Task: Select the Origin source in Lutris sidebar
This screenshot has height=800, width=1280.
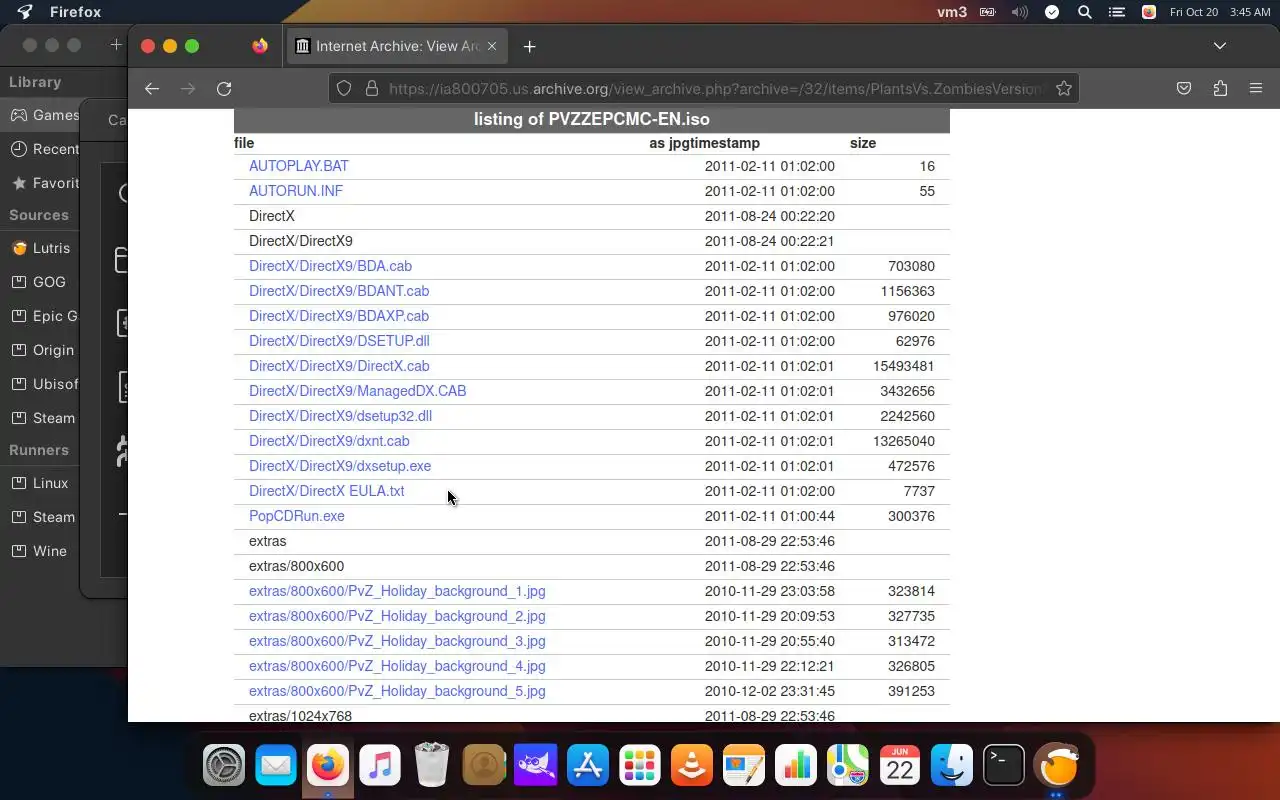Action: pos(40,350)
